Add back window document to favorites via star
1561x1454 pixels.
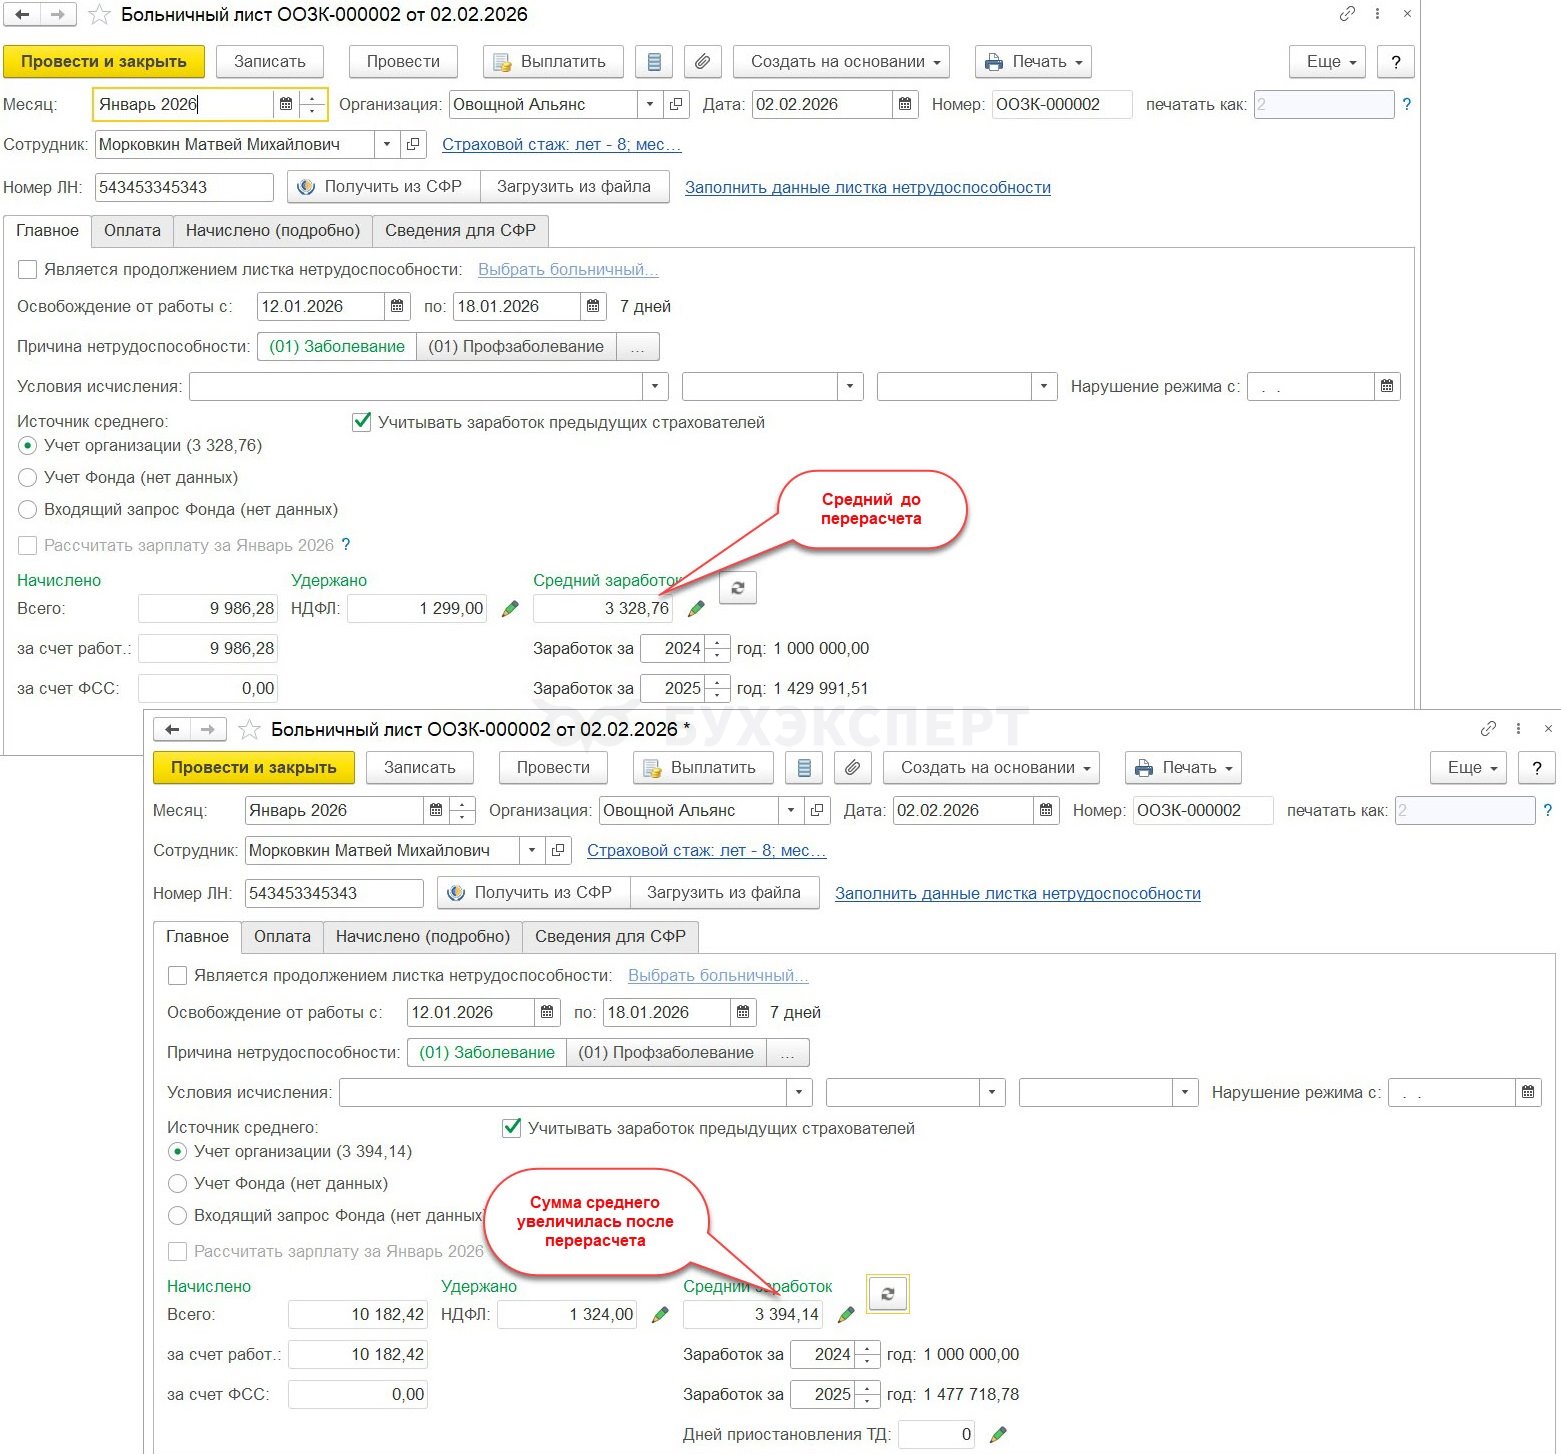[99, 15]
